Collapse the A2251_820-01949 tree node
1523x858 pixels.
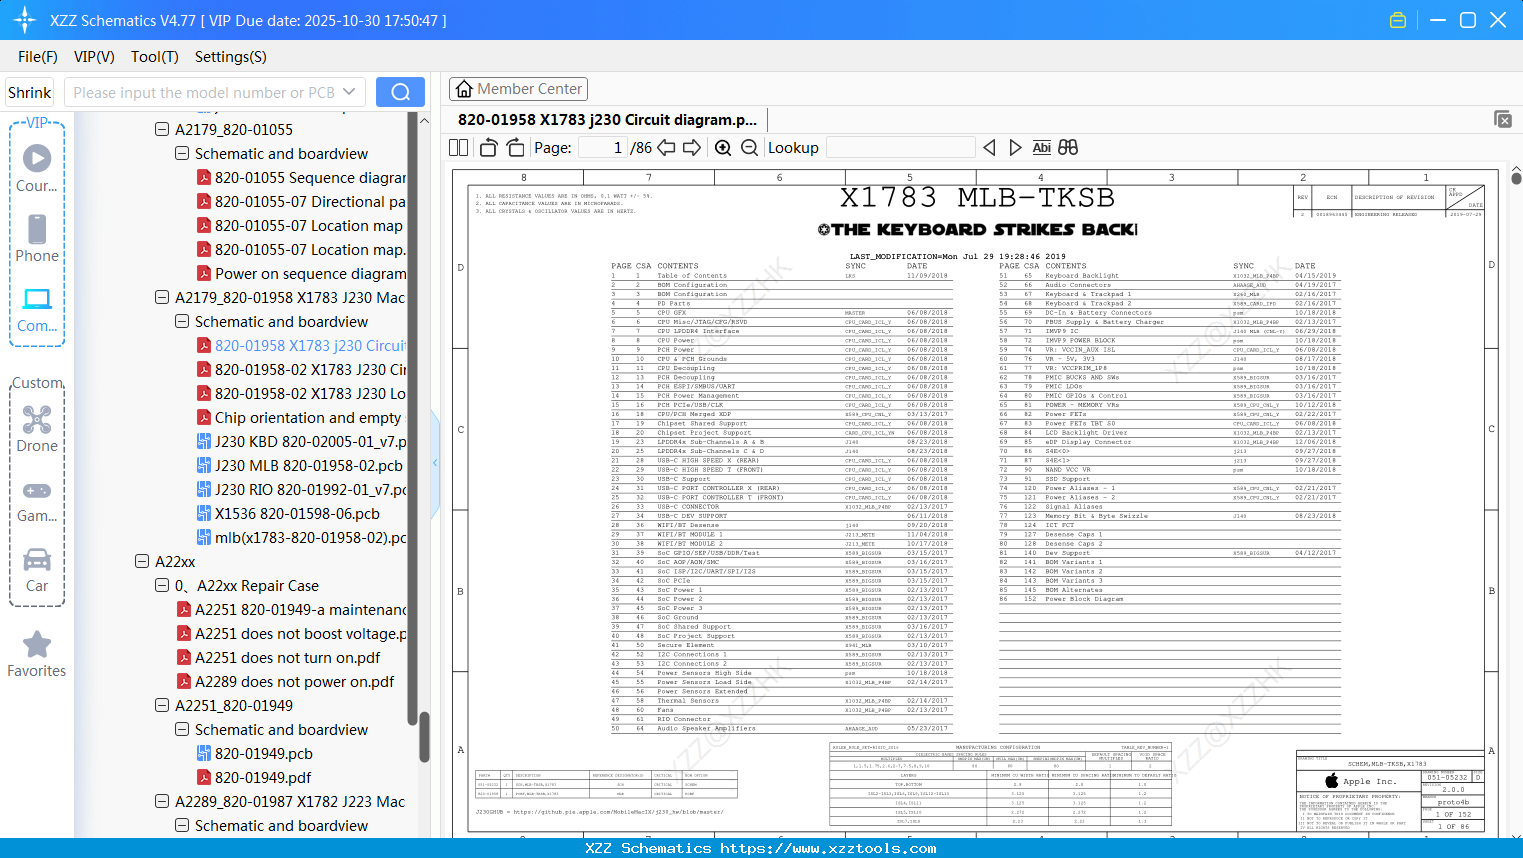coord(162,705)
